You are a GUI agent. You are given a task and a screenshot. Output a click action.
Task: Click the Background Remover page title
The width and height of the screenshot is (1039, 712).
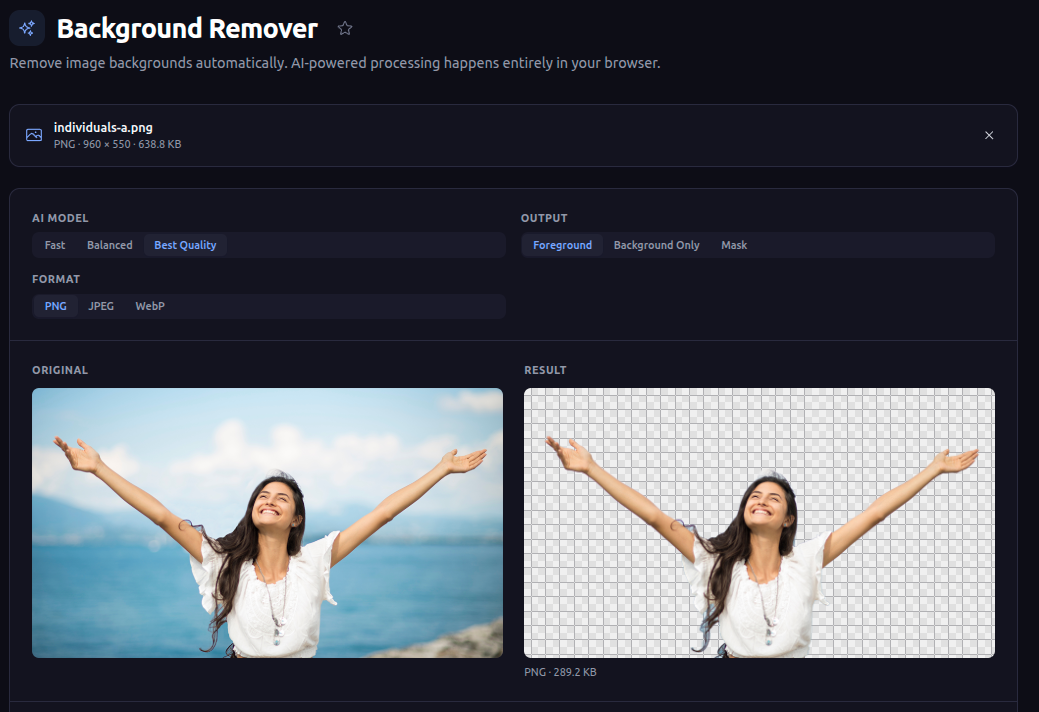click(x=187, y=28)
